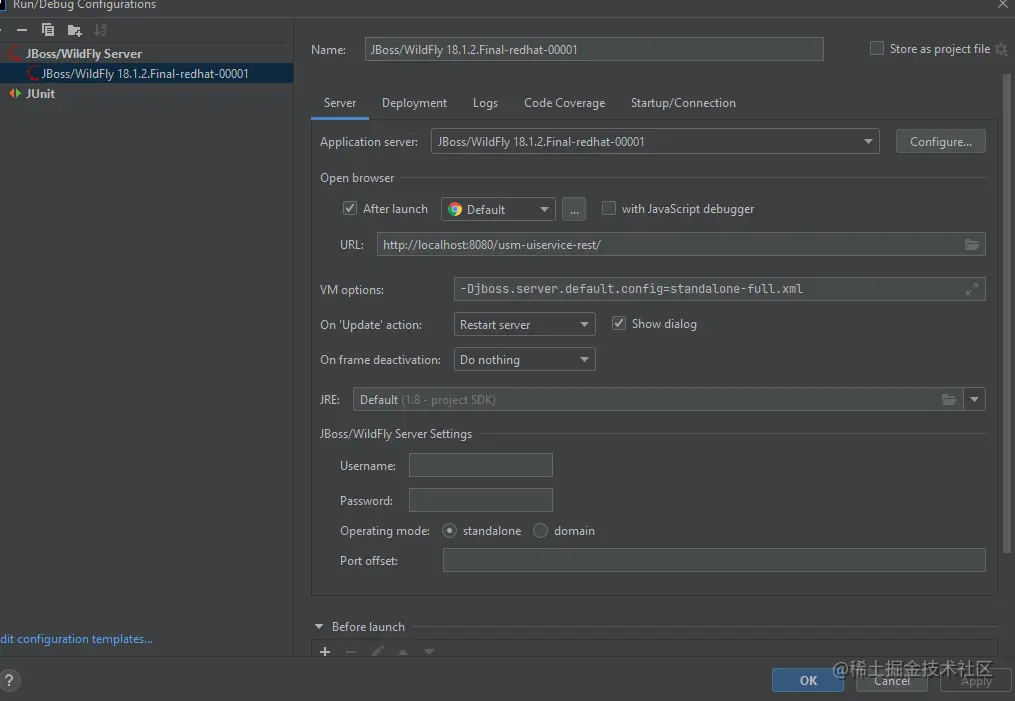Copy the selected configuration

click(48, 30)
